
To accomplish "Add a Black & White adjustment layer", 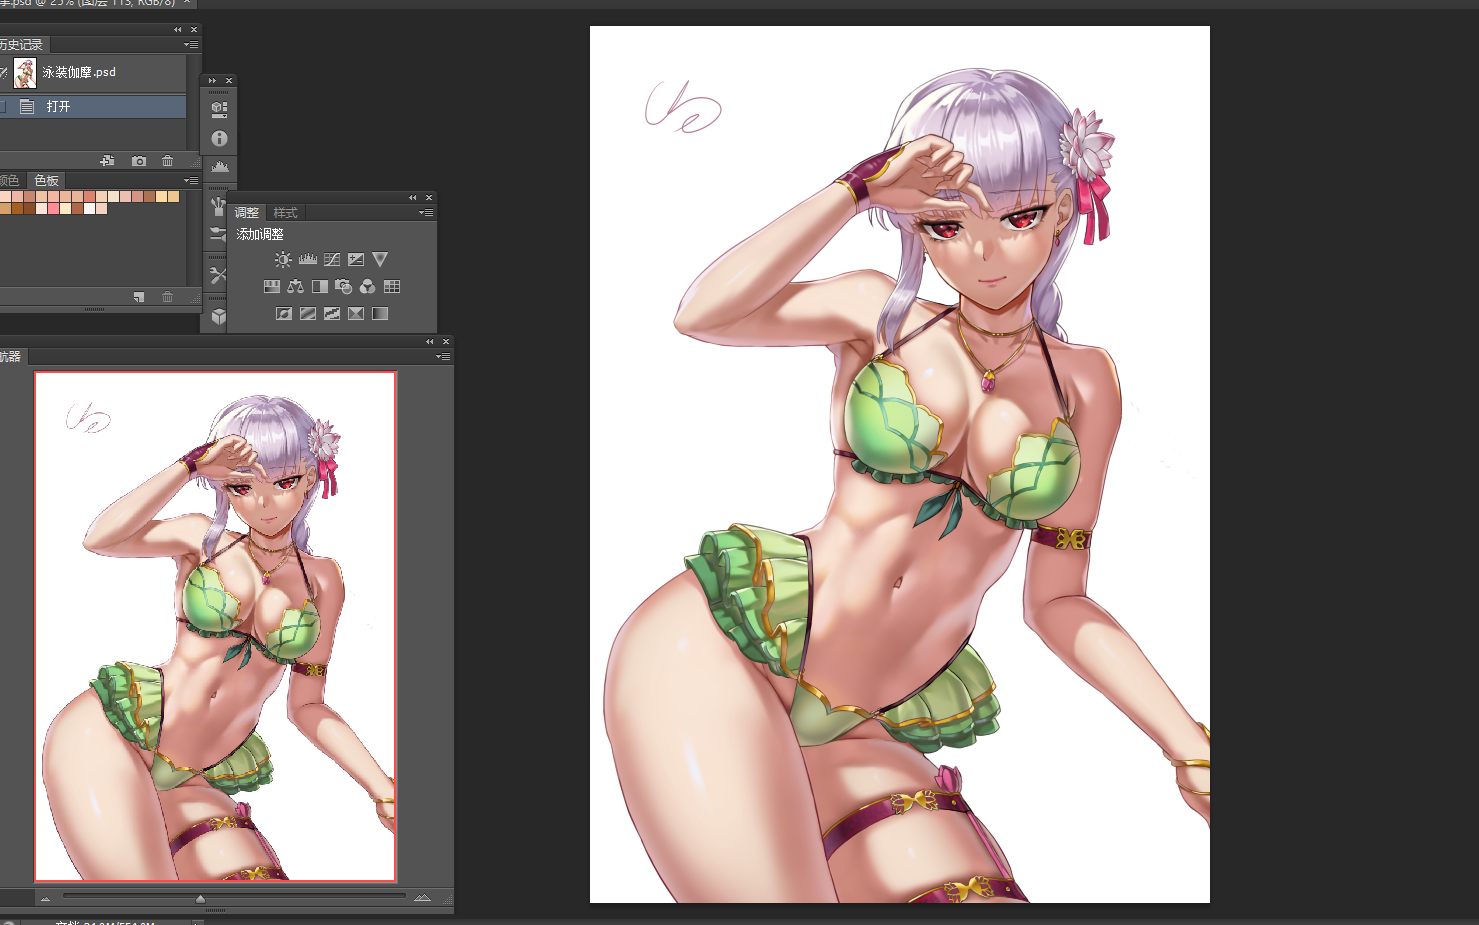I will [x=320, y=286].
